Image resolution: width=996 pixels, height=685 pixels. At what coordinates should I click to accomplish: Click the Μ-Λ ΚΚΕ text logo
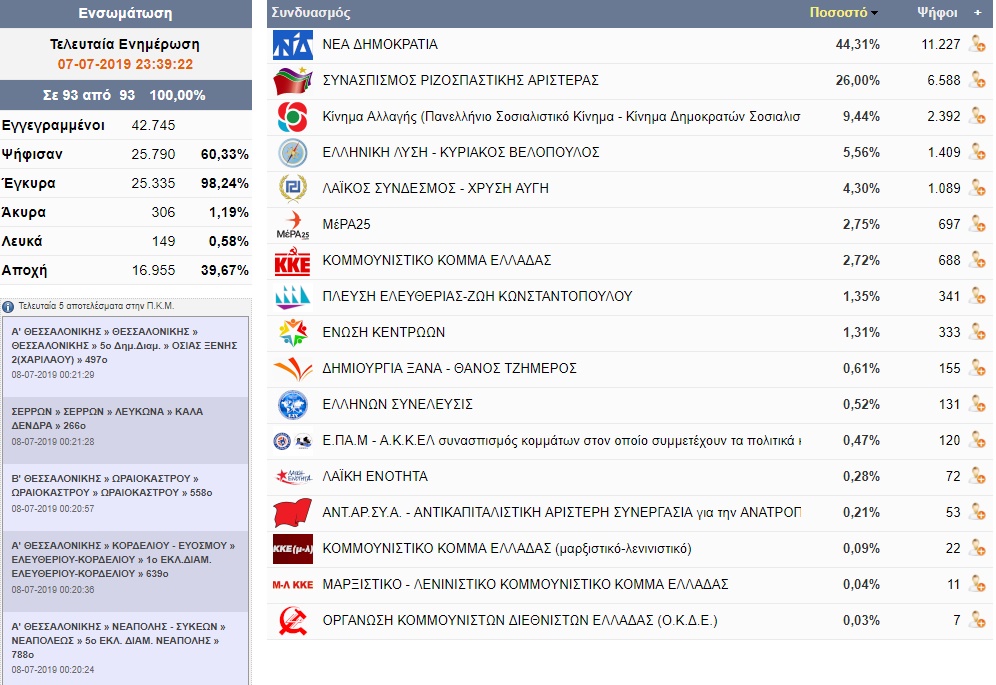(x=293, y=585)
